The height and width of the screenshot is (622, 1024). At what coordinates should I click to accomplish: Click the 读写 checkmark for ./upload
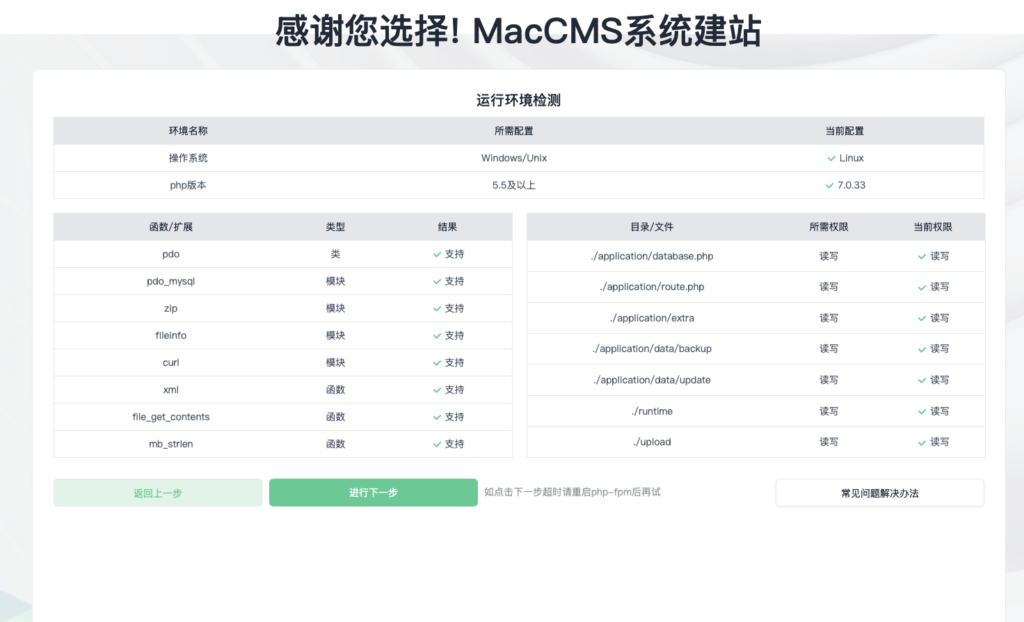pos(920,441)
